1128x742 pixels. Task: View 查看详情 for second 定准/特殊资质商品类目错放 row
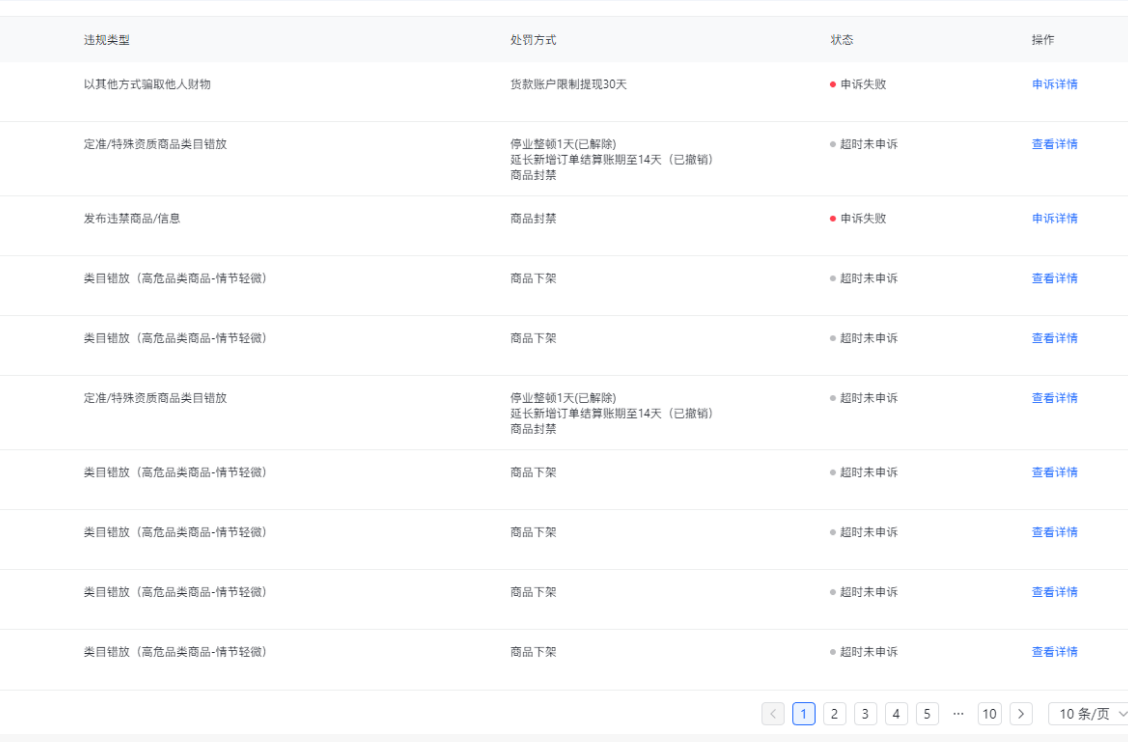[x=1054, y=398]
